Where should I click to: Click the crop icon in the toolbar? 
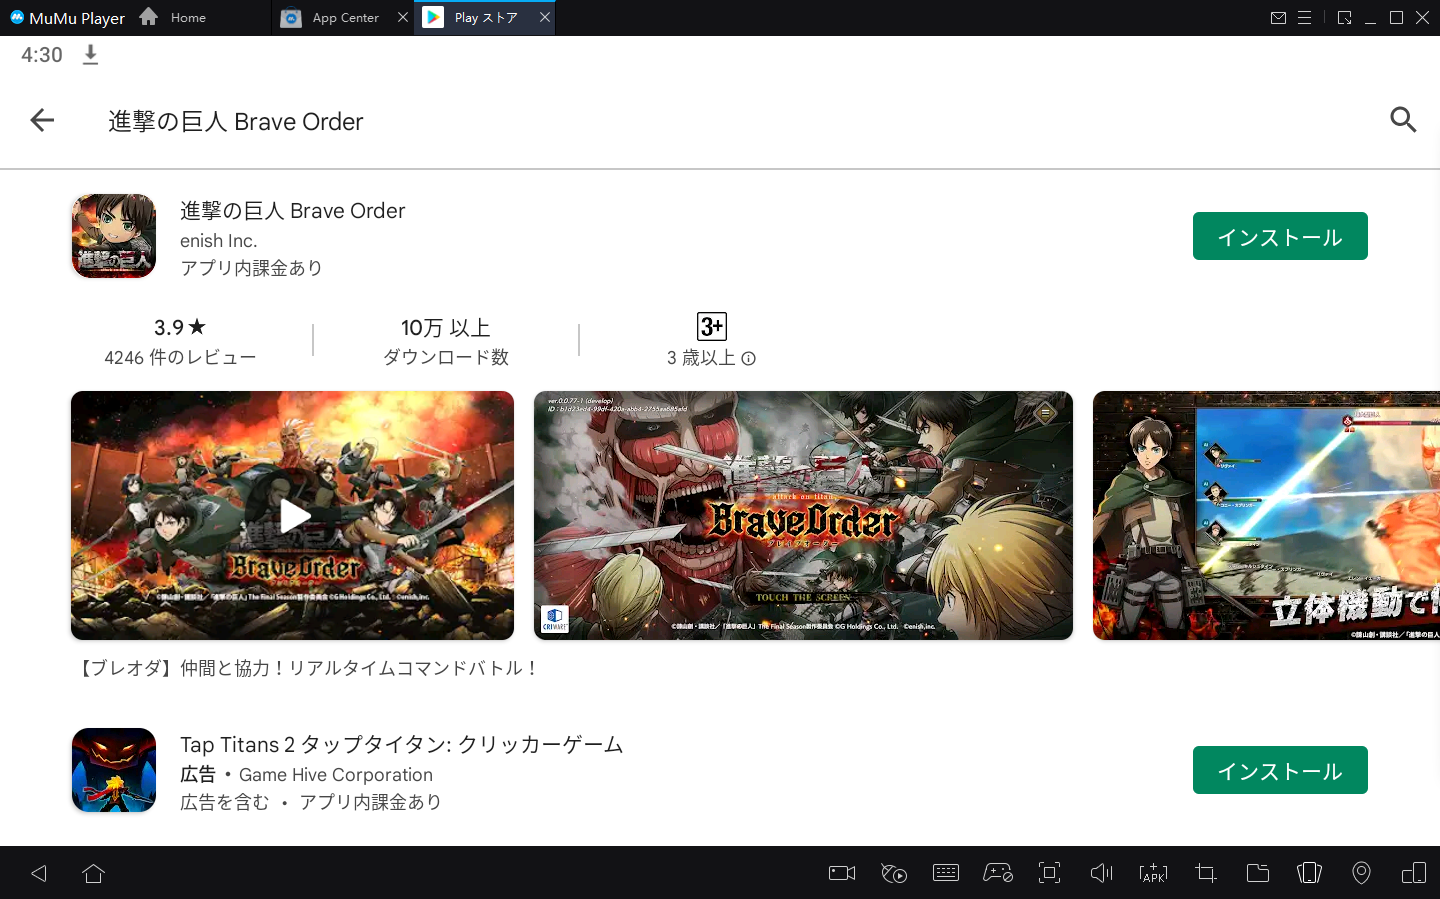(x=1206, y=873)
